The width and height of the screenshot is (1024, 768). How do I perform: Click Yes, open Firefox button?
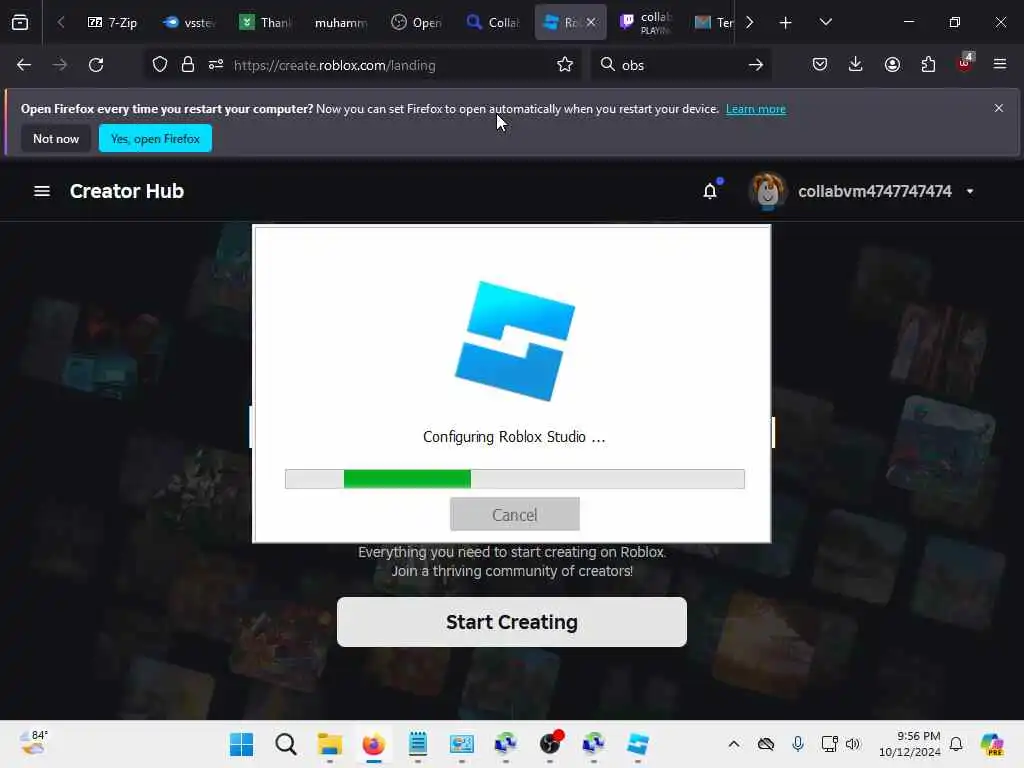155,138
